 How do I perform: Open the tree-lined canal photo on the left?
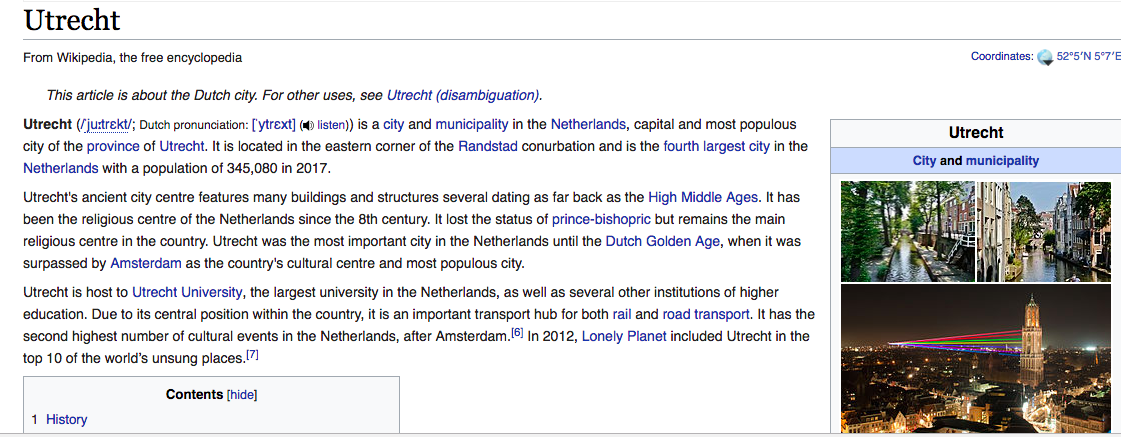click(x=907, y=231)
